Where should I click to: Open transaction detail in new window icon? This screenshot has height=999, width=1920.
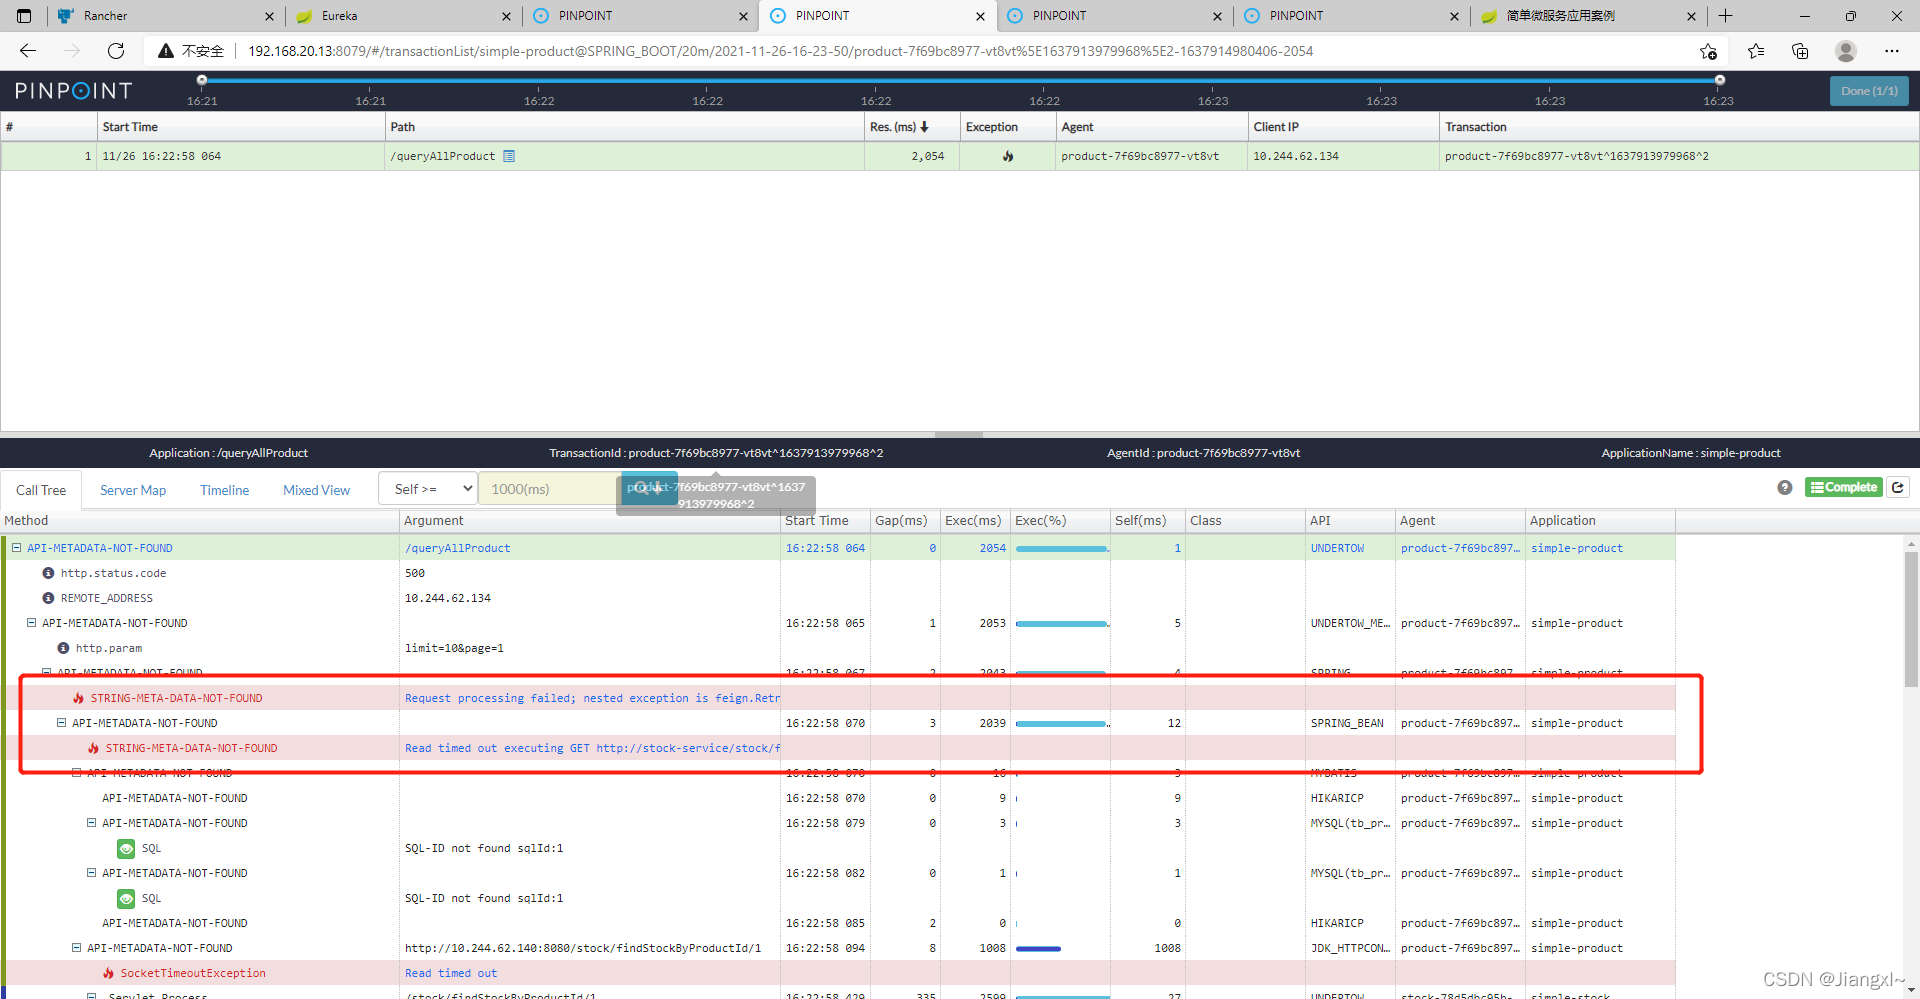(x=1898, y=487)
